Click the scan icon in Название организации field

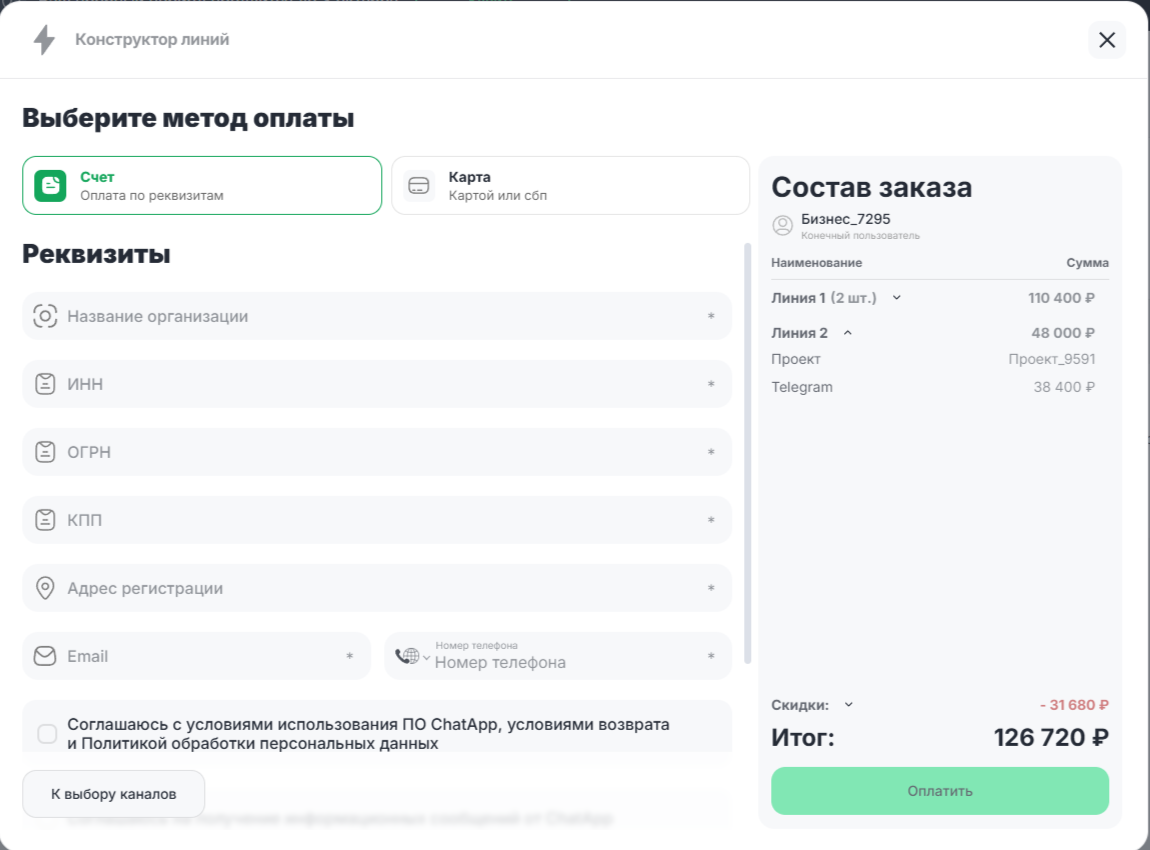point(45,317)
